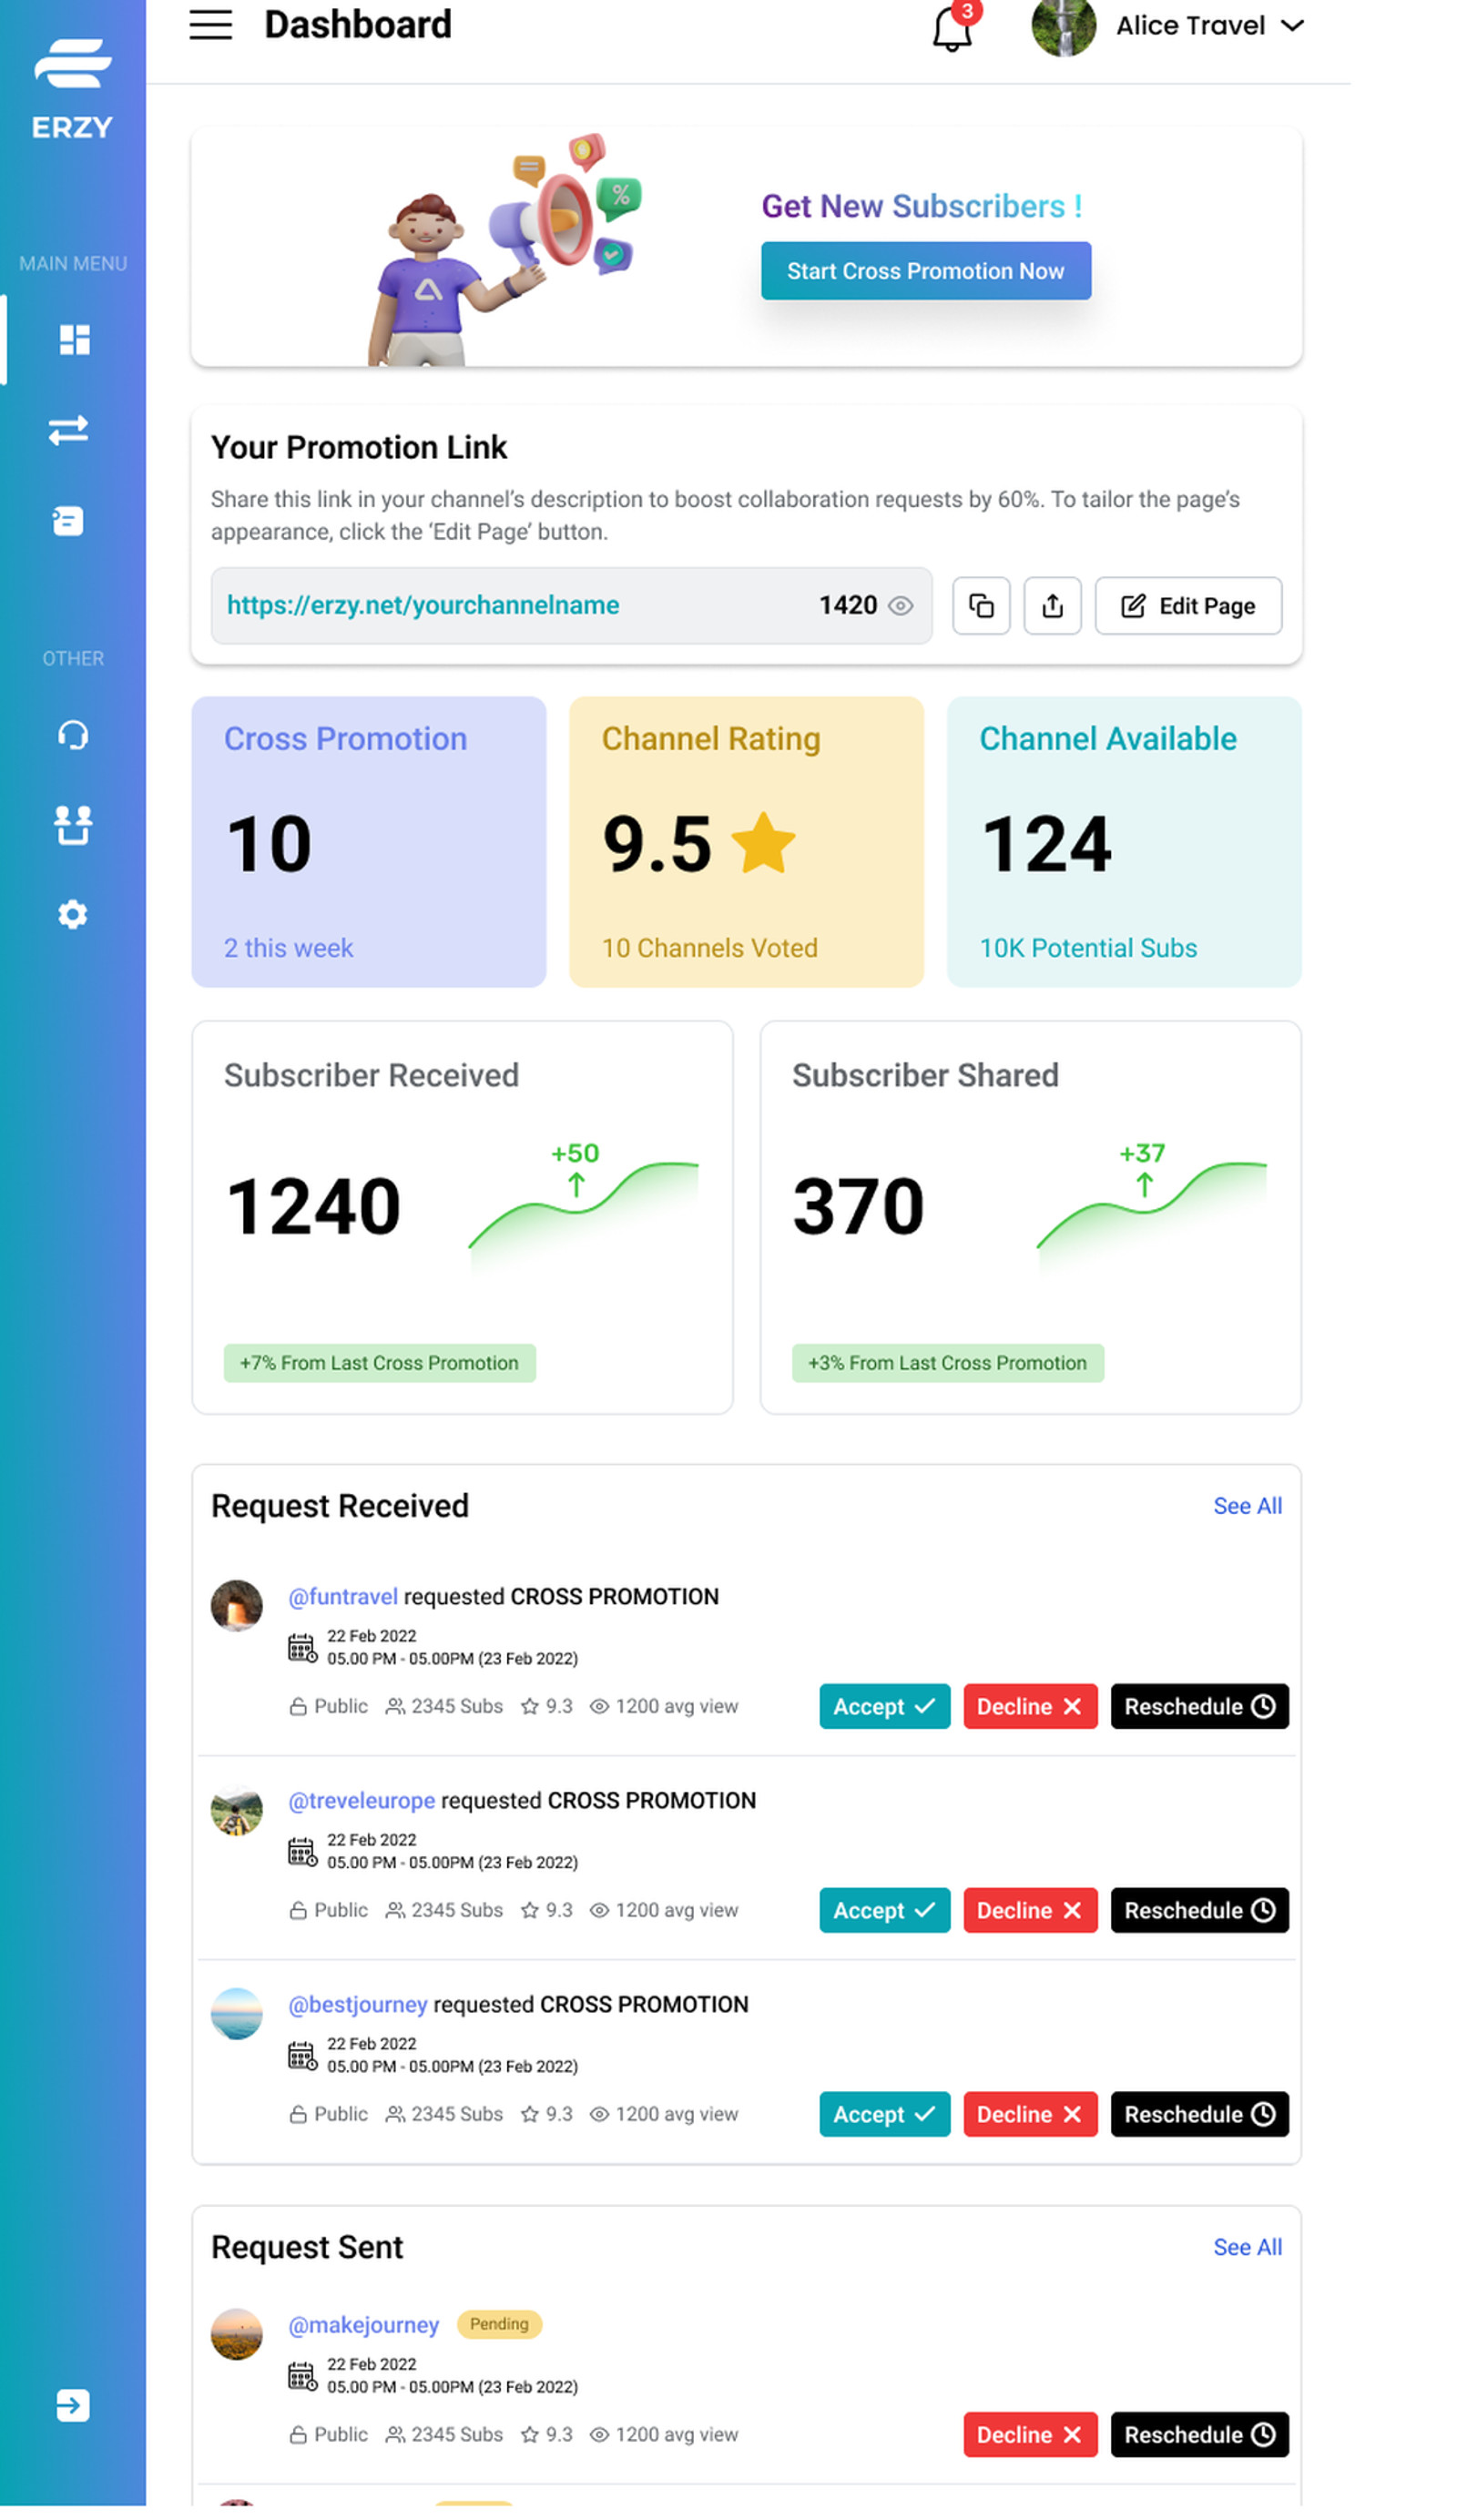The image size is (1457, 2520).
Task: Reschedule @funtravel's cross promotion request
Action: [1199, 1706]
